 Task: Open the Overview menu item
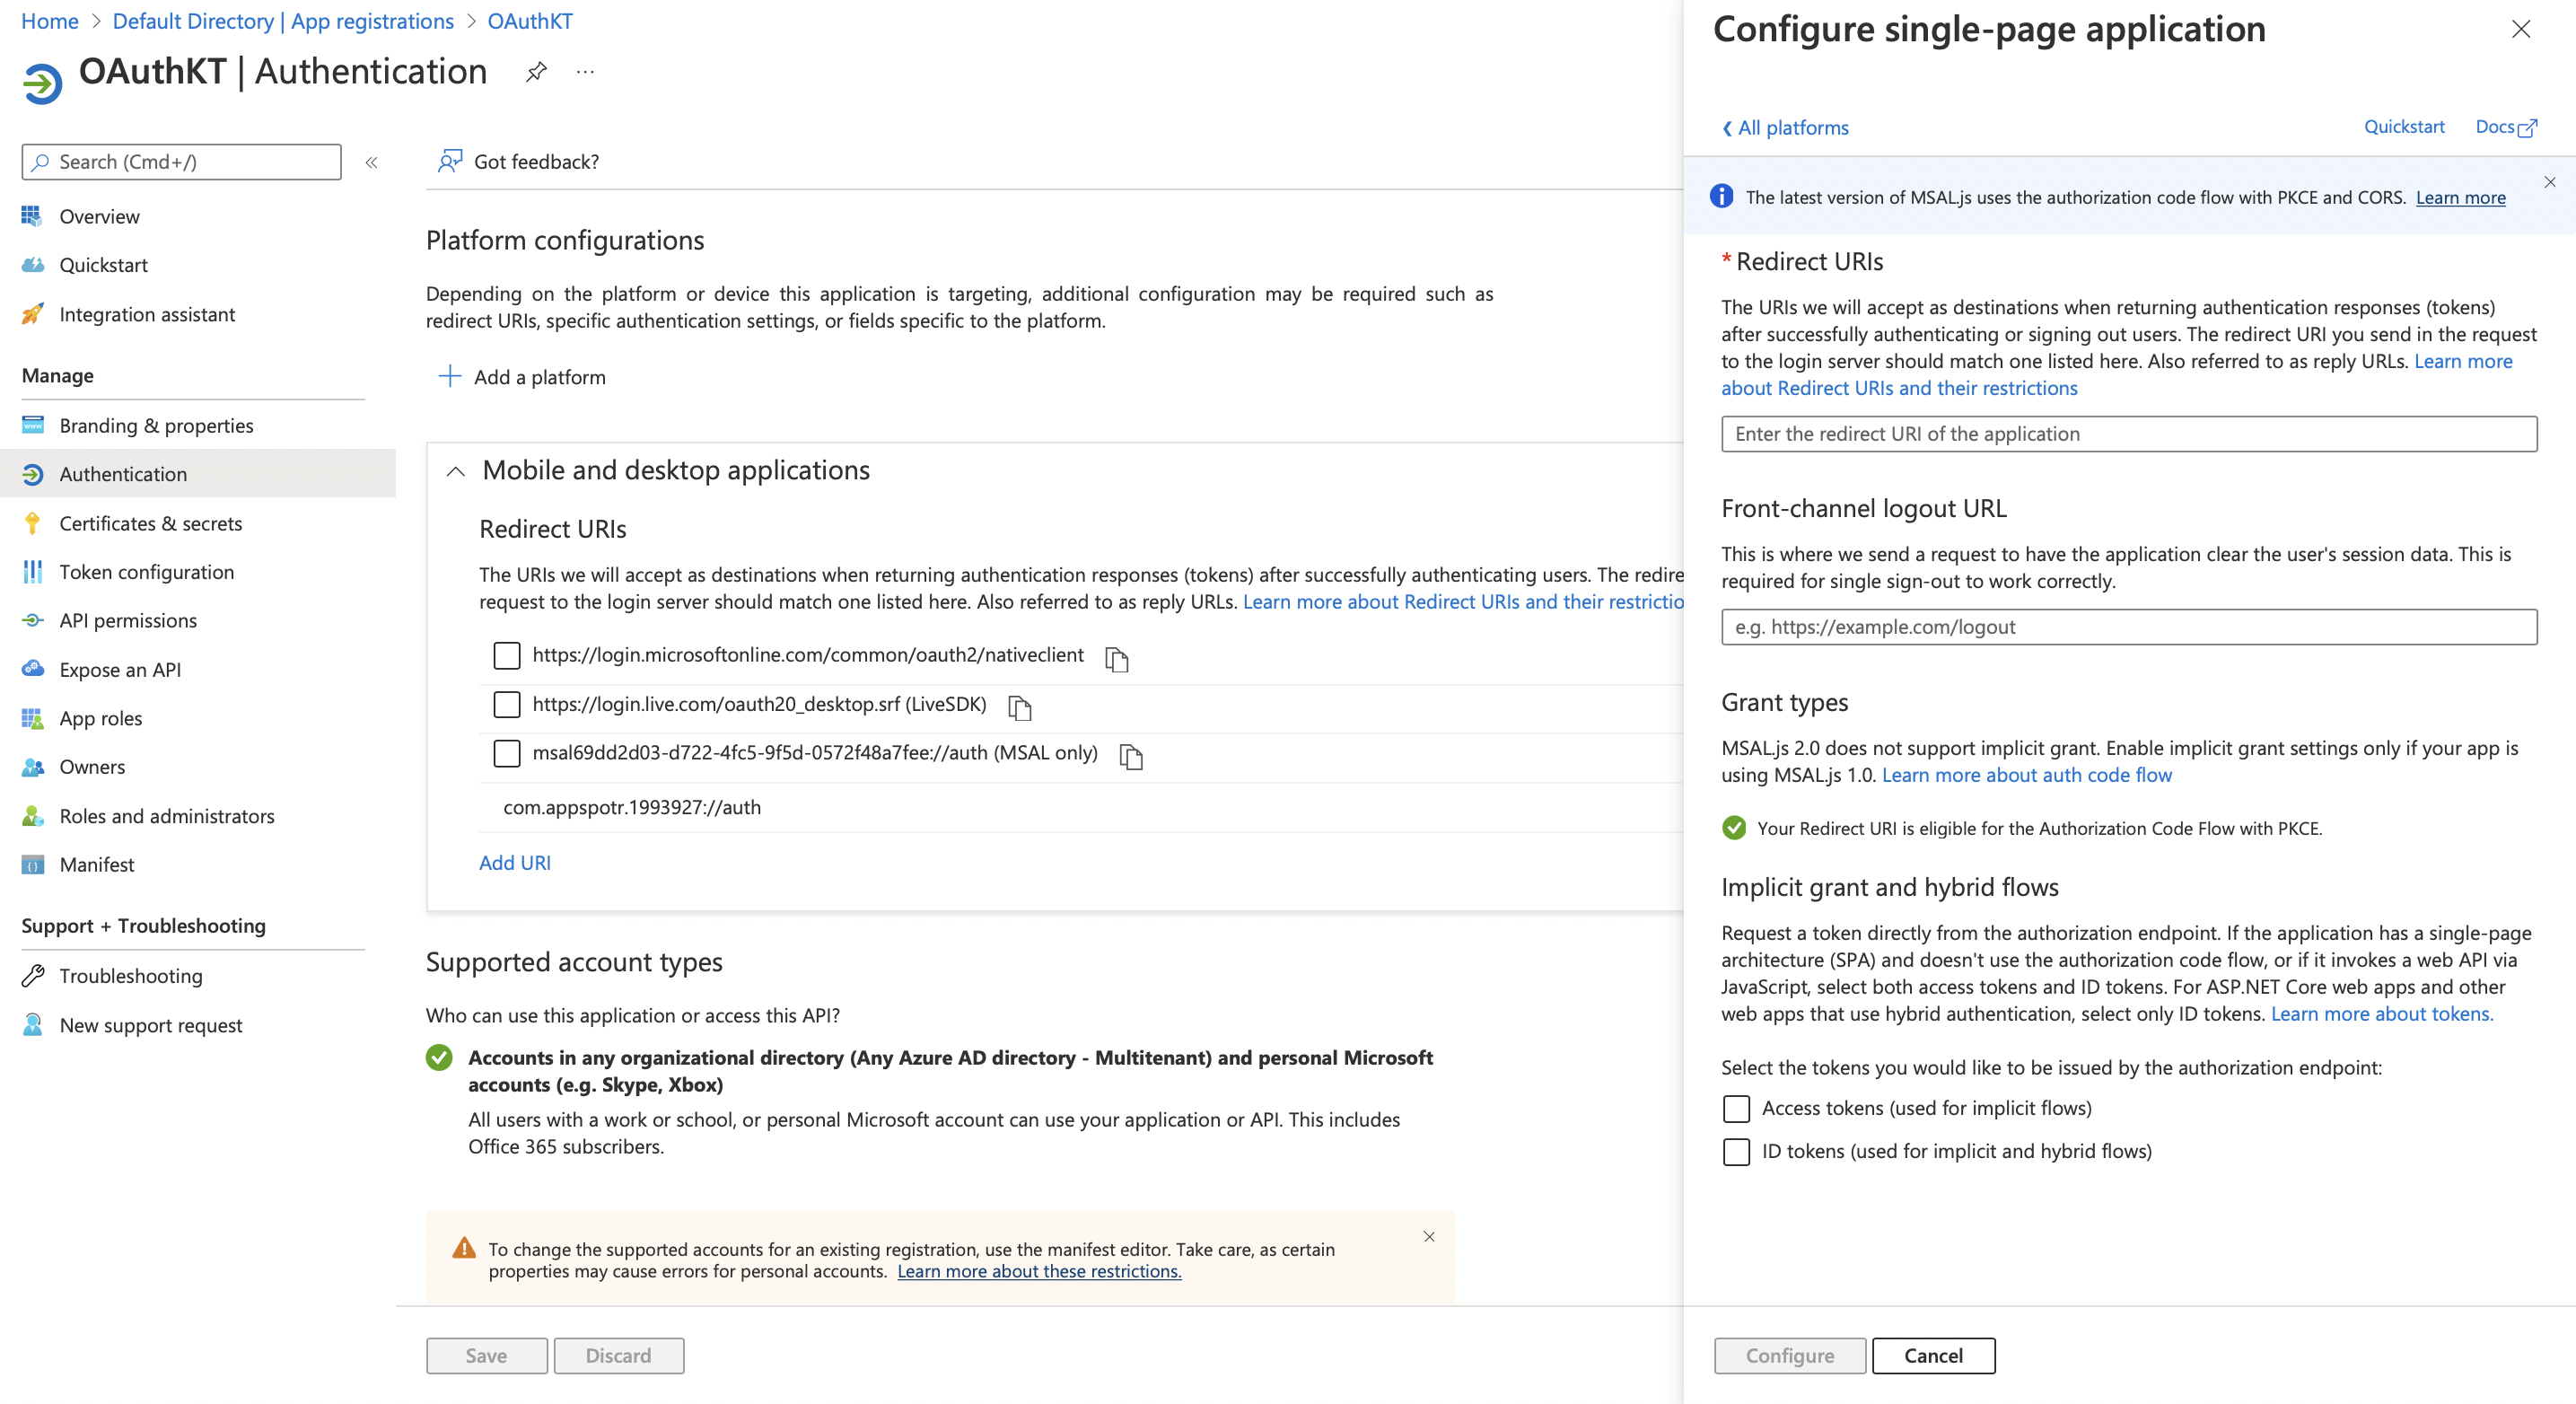click(99, 216)
